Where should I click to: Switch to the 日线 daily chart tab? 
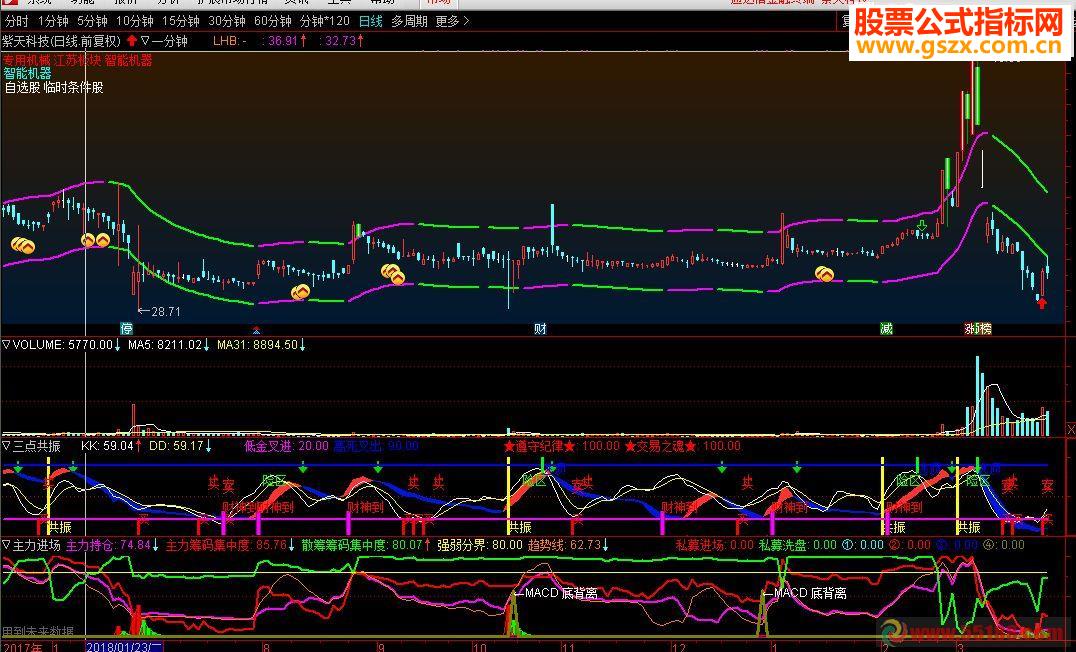371,21
